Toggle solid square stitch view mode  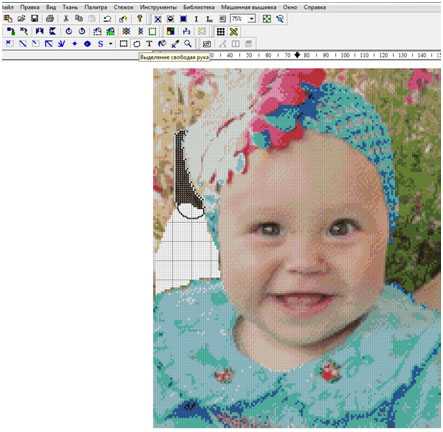183,19
